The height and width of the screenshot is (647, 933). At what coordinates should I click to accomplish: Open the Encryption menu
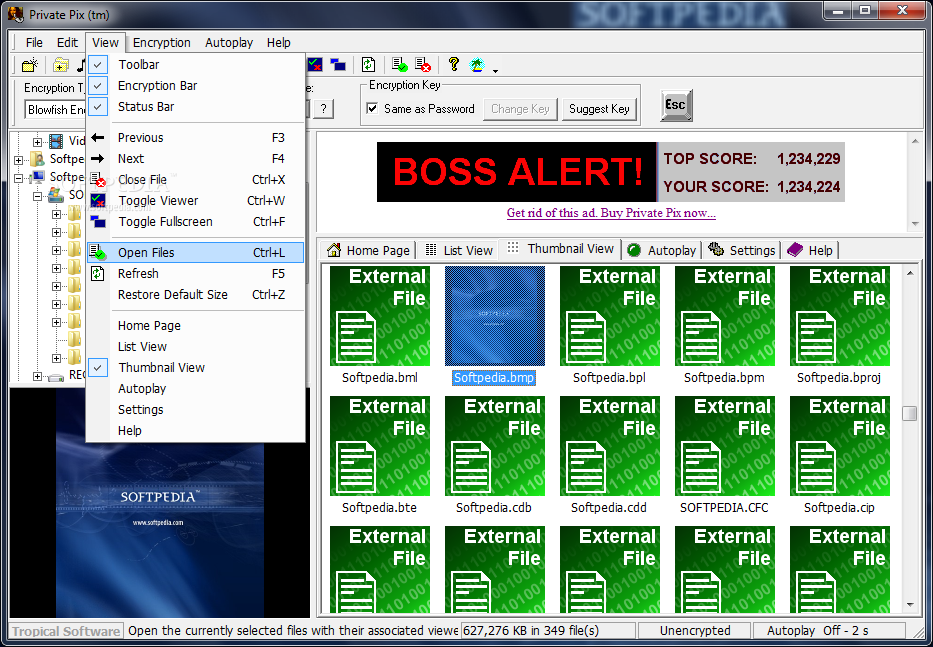tap(162, 42)
